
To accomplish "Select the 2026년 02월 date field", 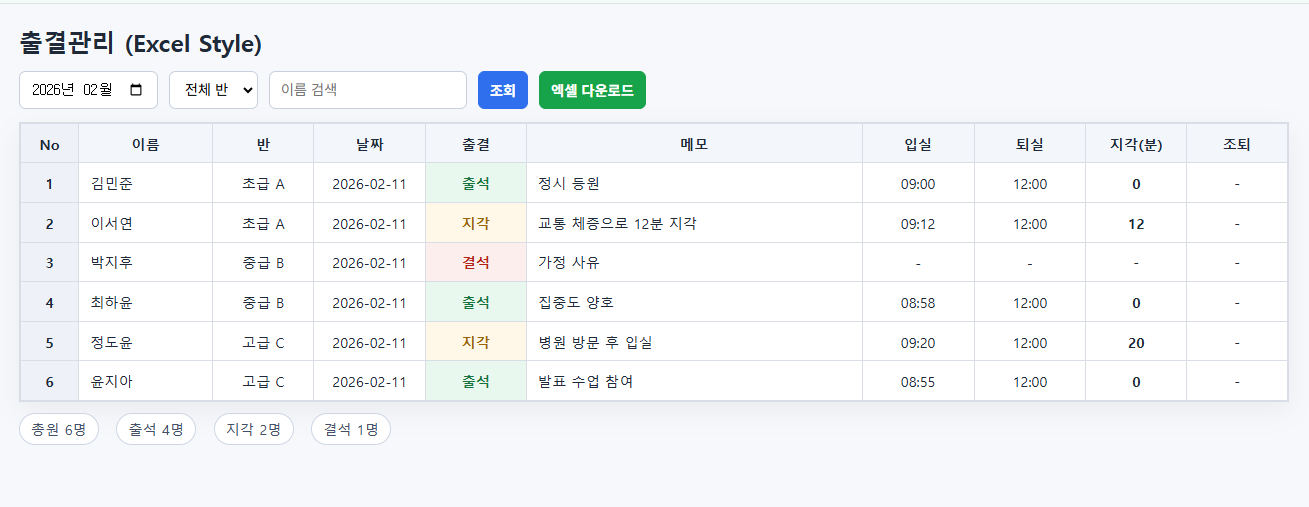I will click(76, 90).
